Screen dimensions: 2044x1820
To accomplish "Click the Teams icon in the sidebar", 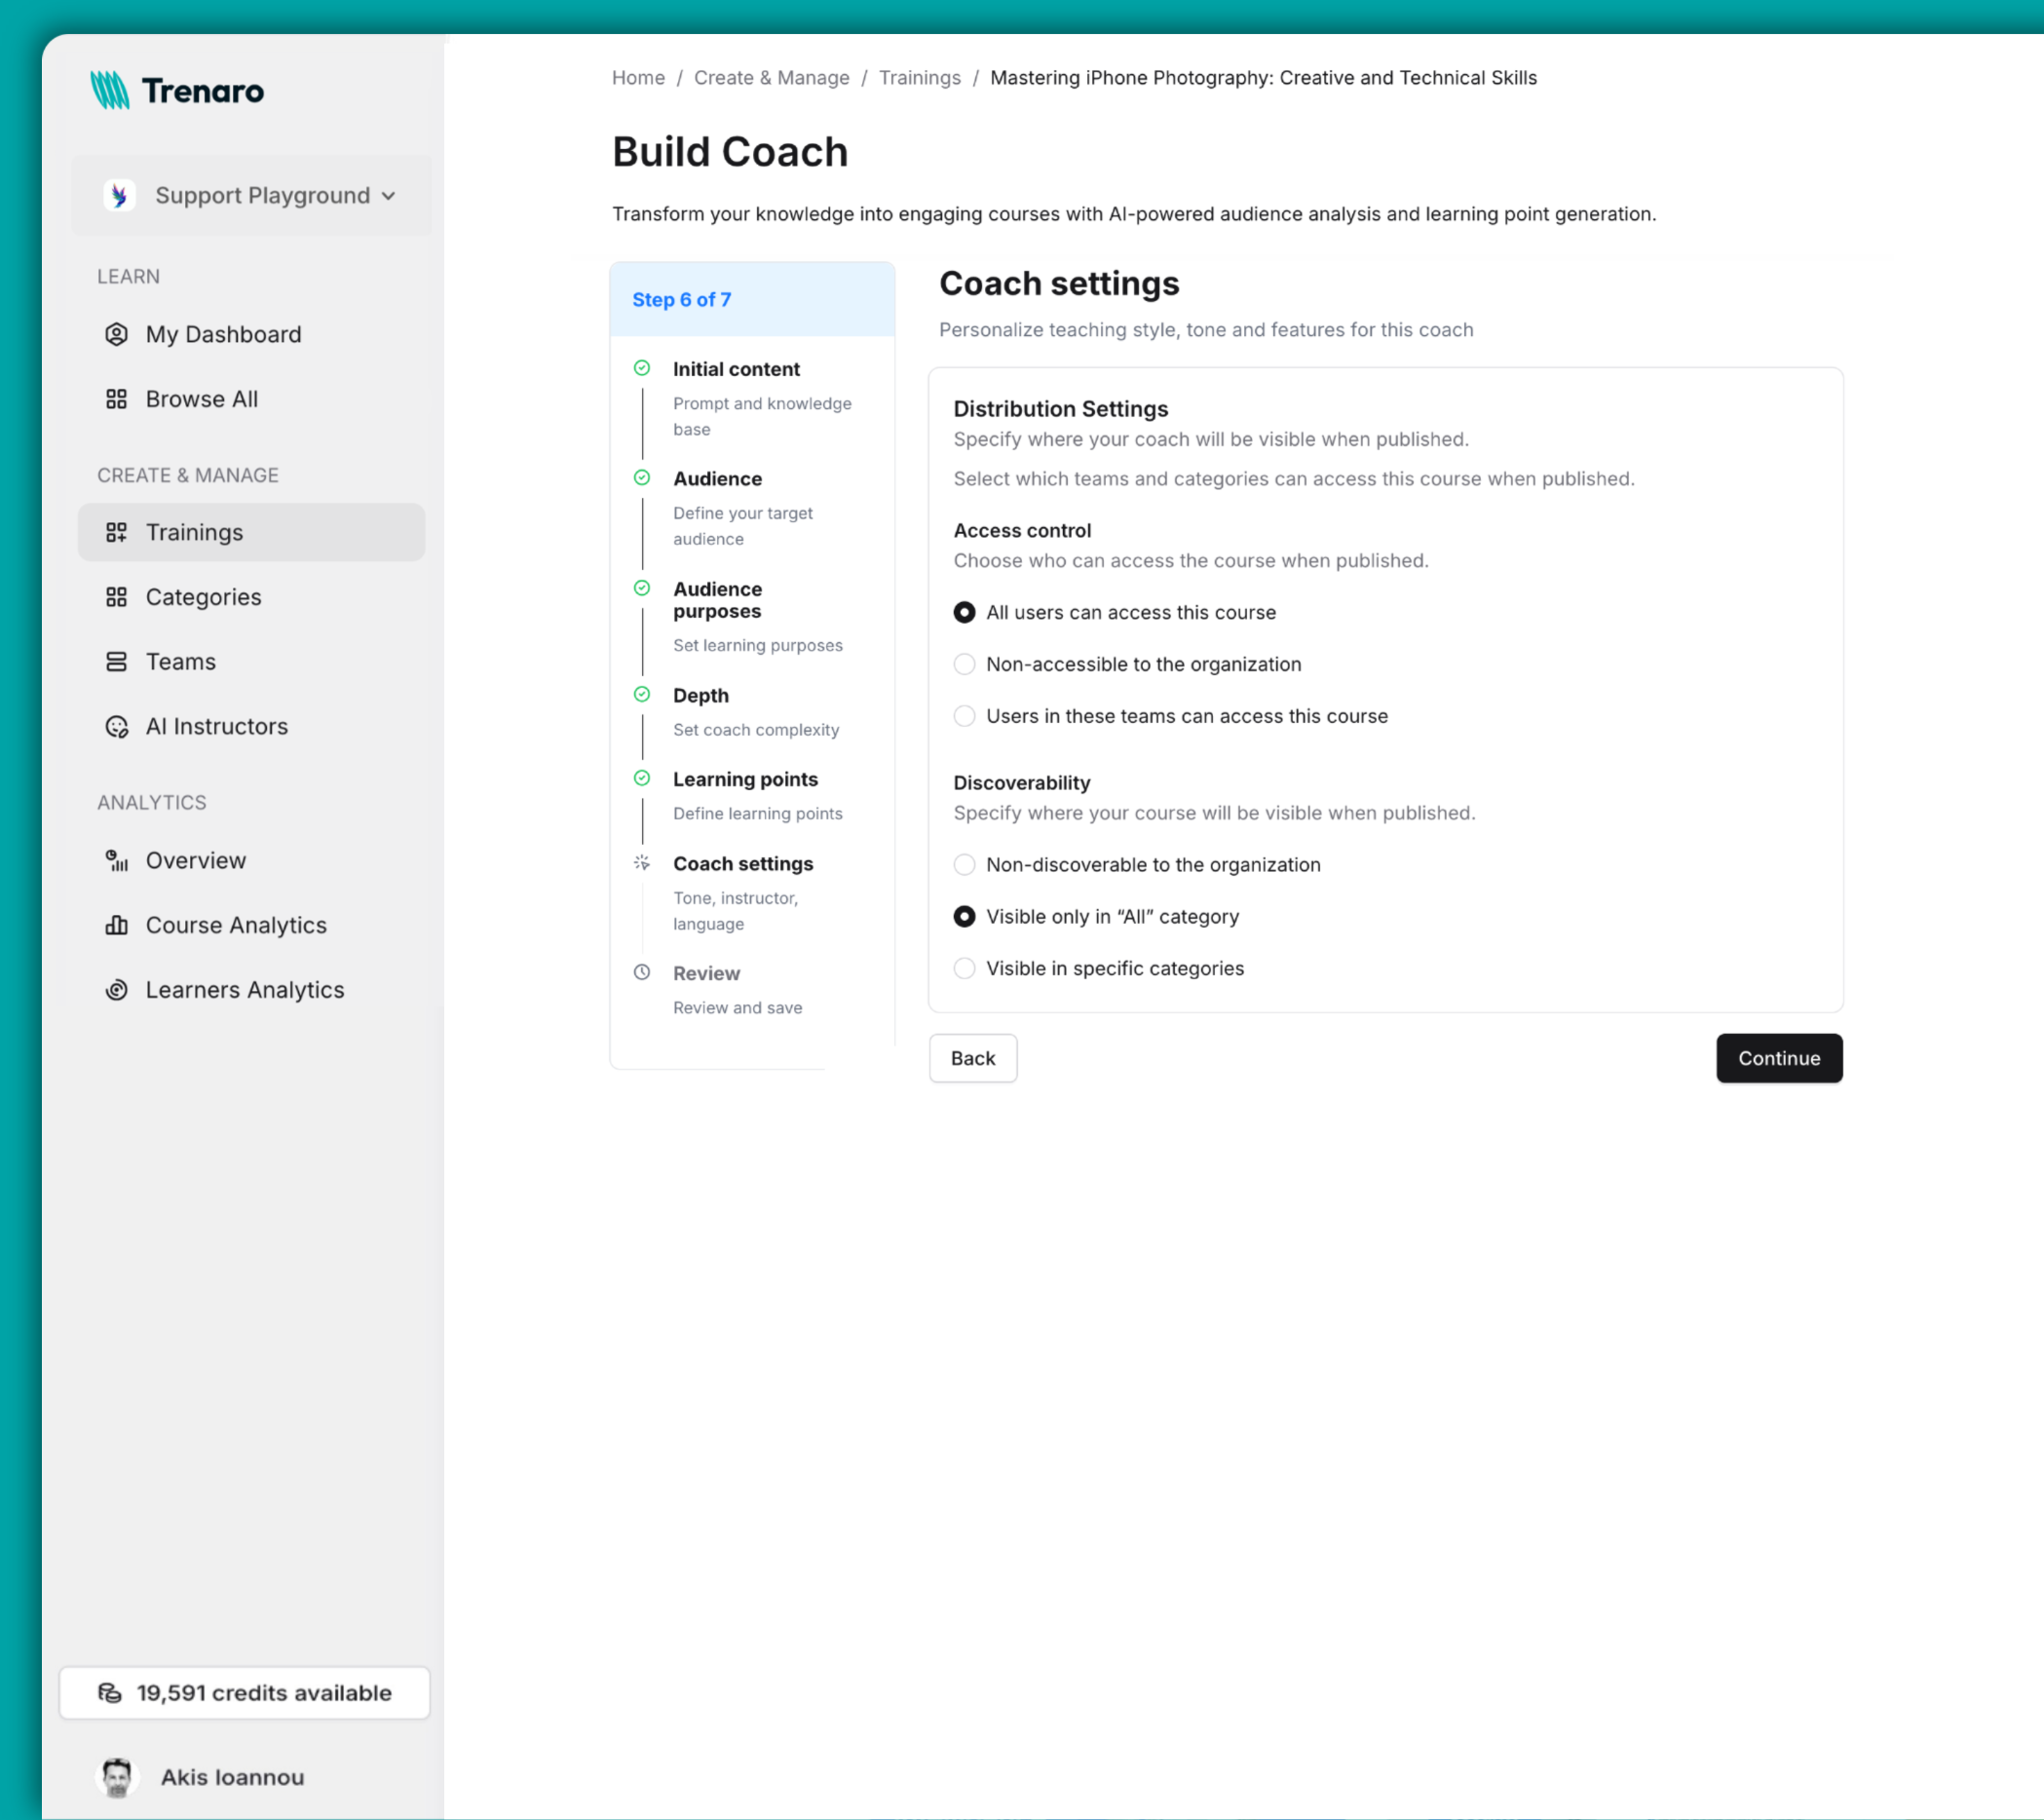I will click(x=116, y=661).
